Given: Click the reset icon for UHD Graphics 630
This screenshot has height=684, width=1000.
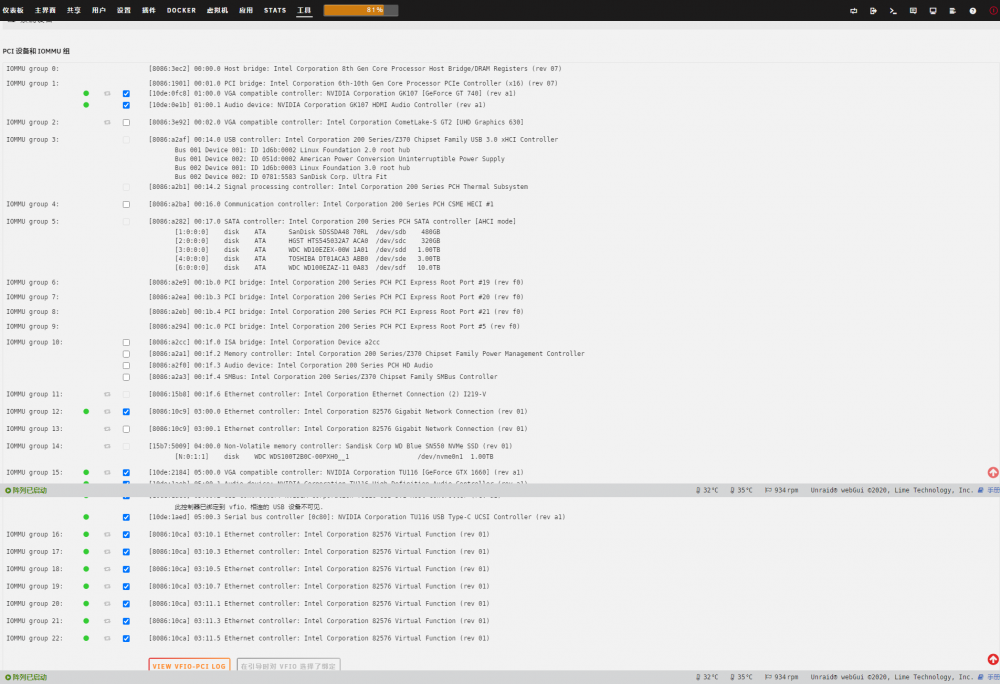Looking at the screenshot, I should click(x=107, y=122).
